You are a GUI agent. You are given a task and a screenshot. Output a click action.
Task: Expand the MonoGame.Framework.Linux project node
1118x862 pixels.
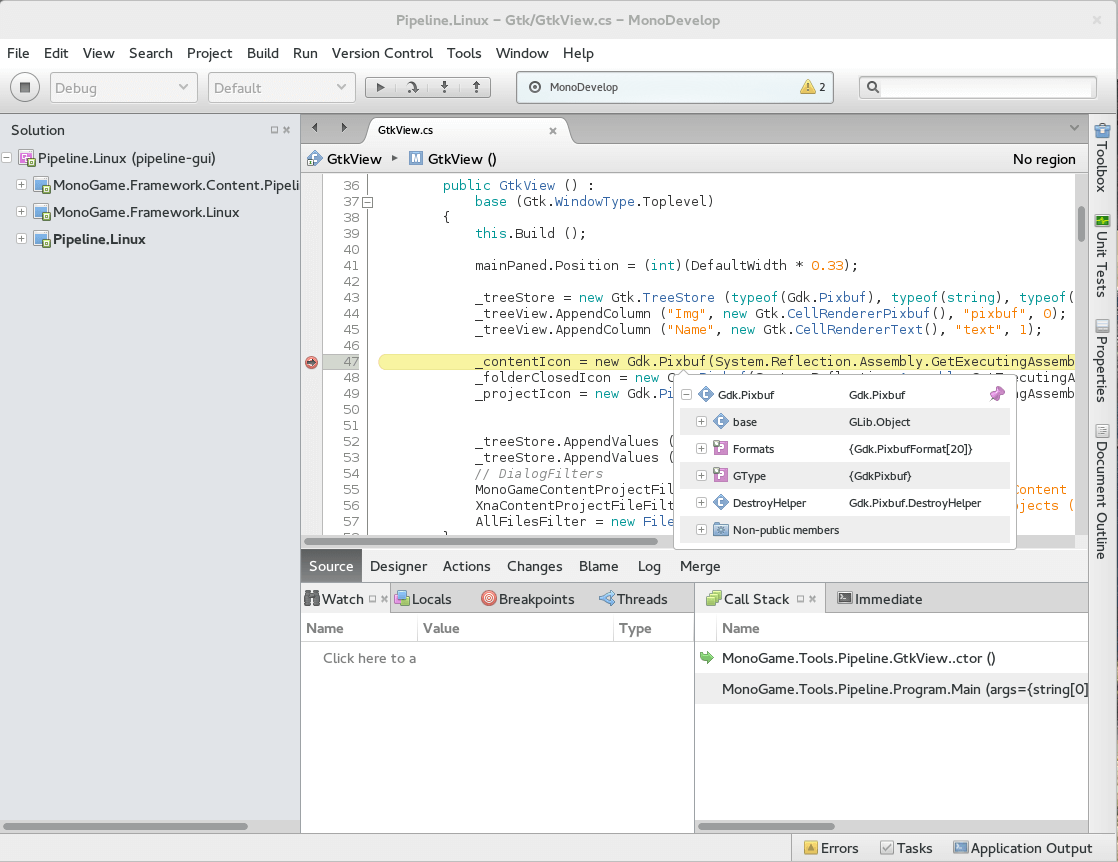[22, 212]
